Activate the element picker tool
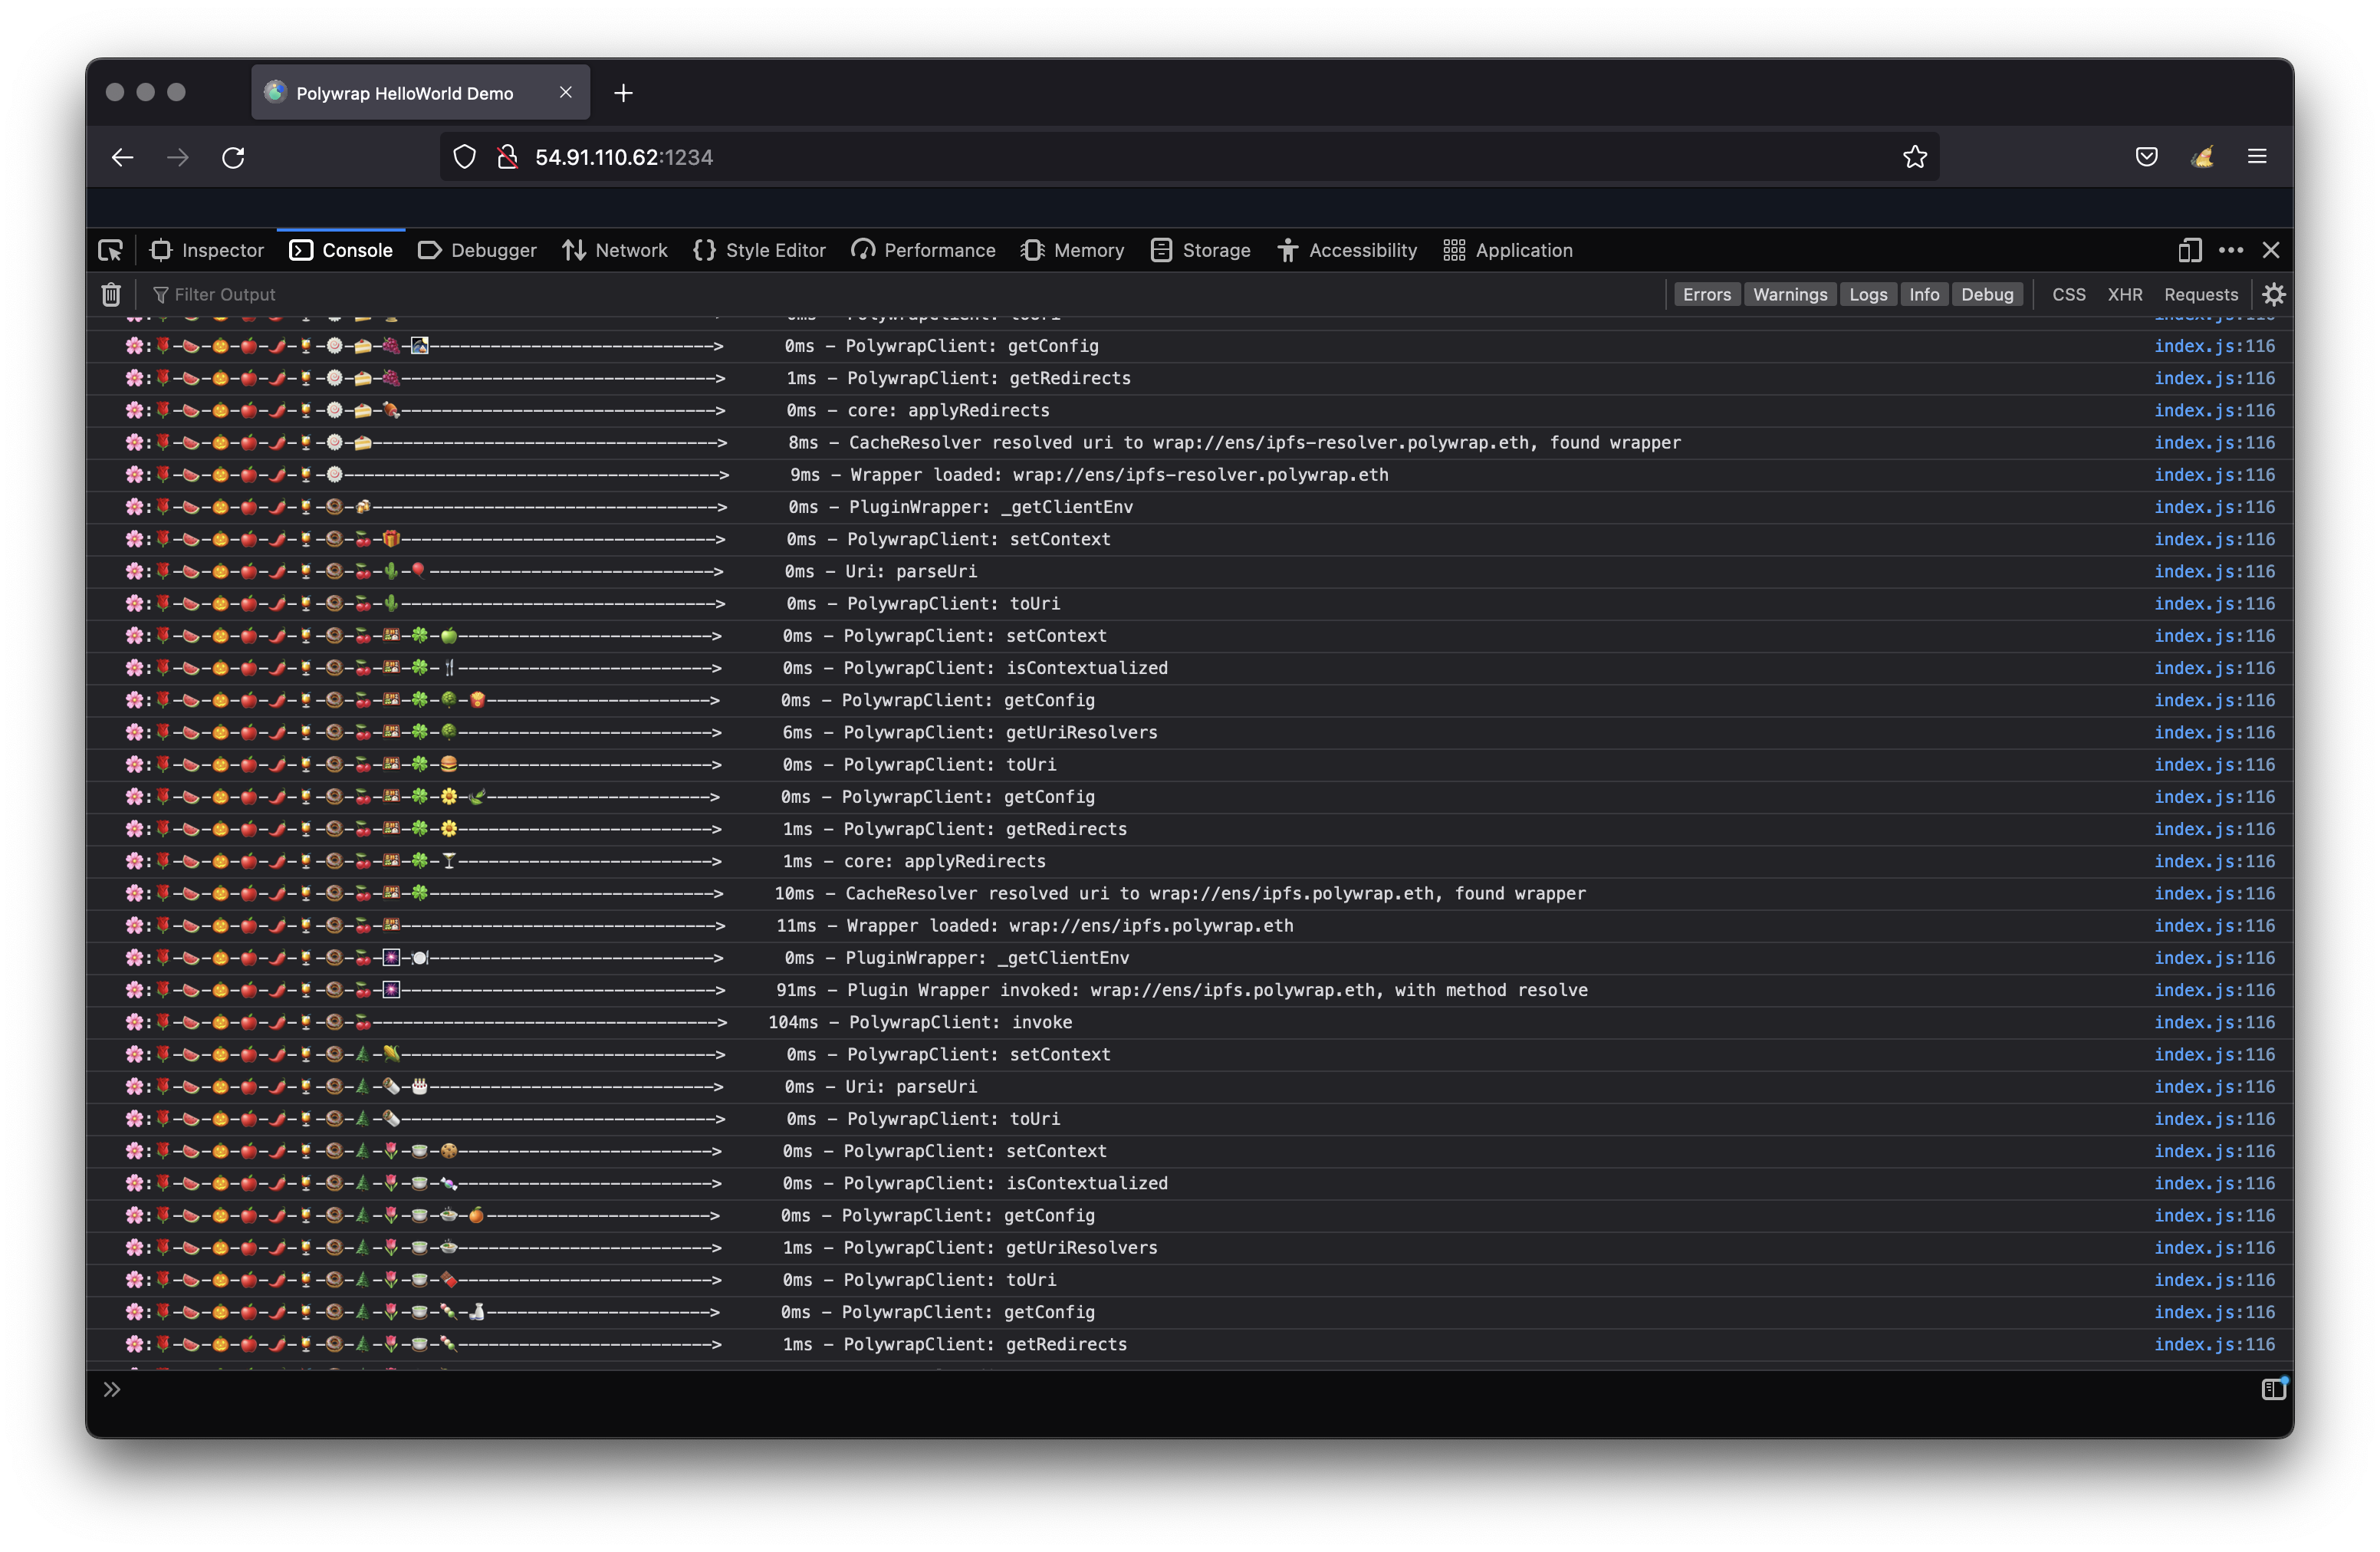2380x1552 pixels. [111, 250]
